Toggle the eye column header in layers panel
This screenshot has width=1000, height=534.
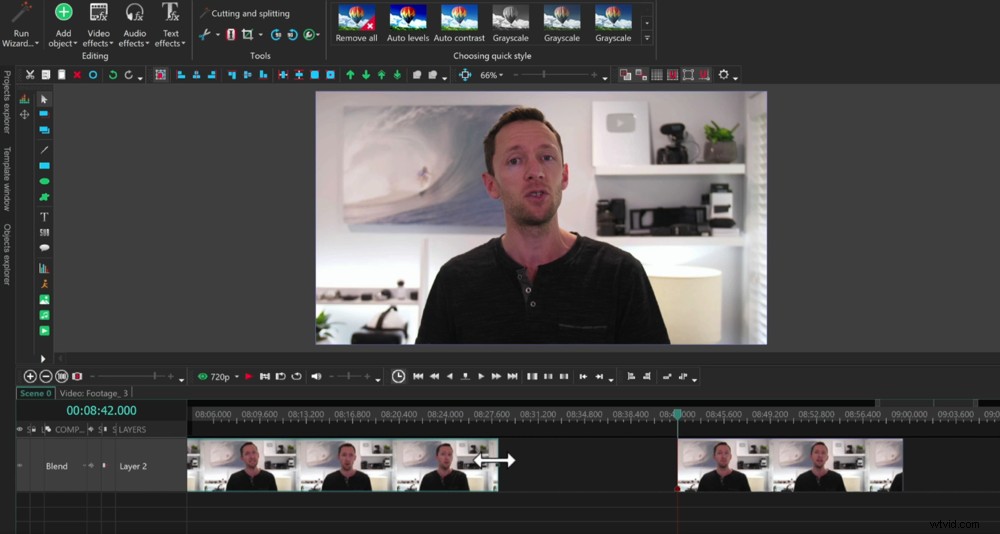[x=20, y=429]
